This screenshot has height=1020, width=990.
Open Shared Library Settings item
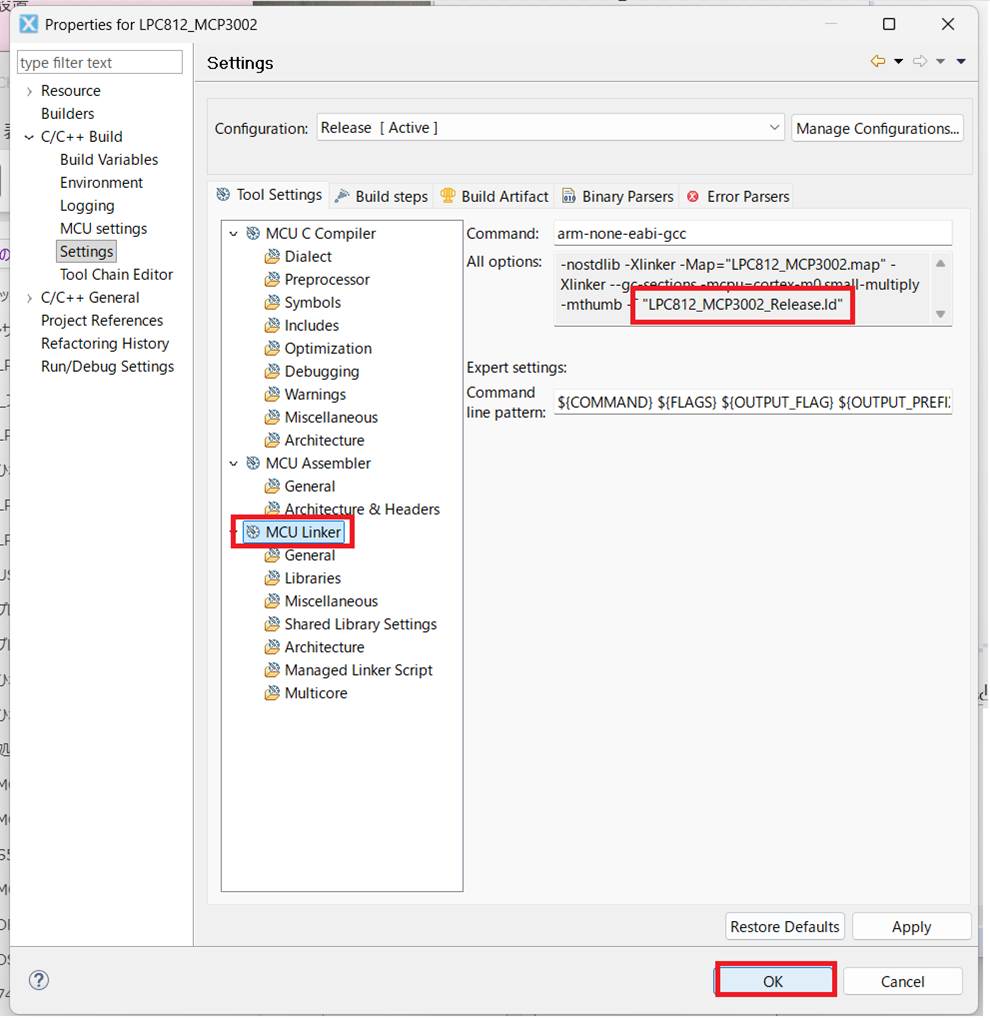[360, 624]
